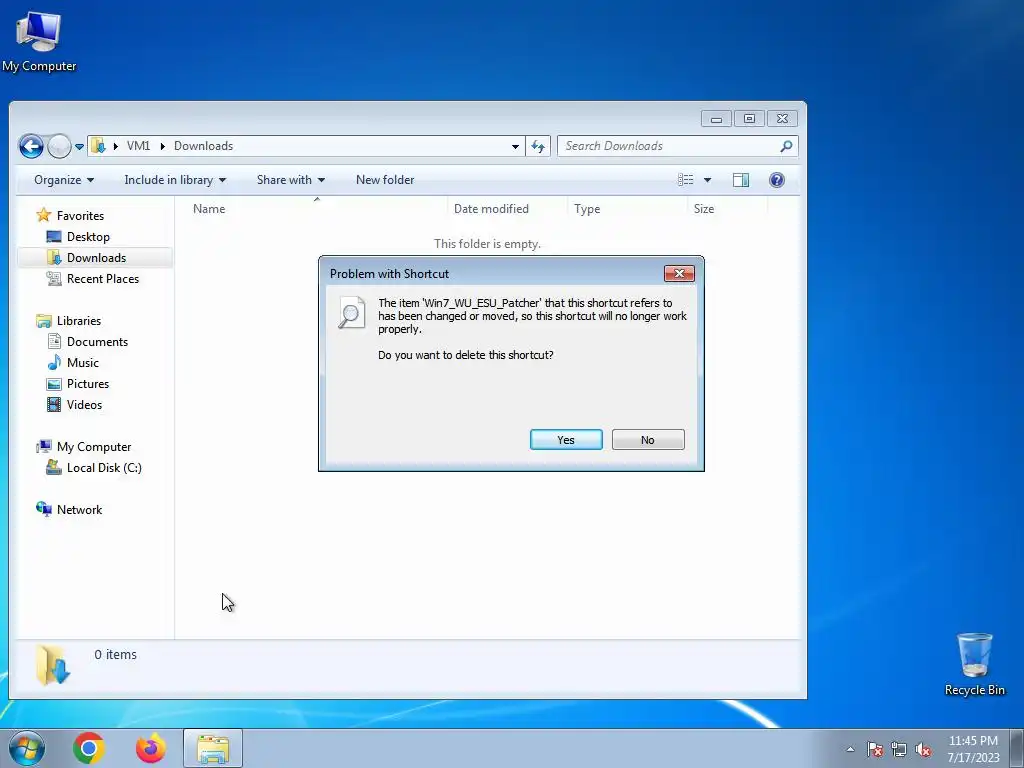The image size is (1024, 768).
Task: Open the address bar history dropdown
Action: click(515, 146)
